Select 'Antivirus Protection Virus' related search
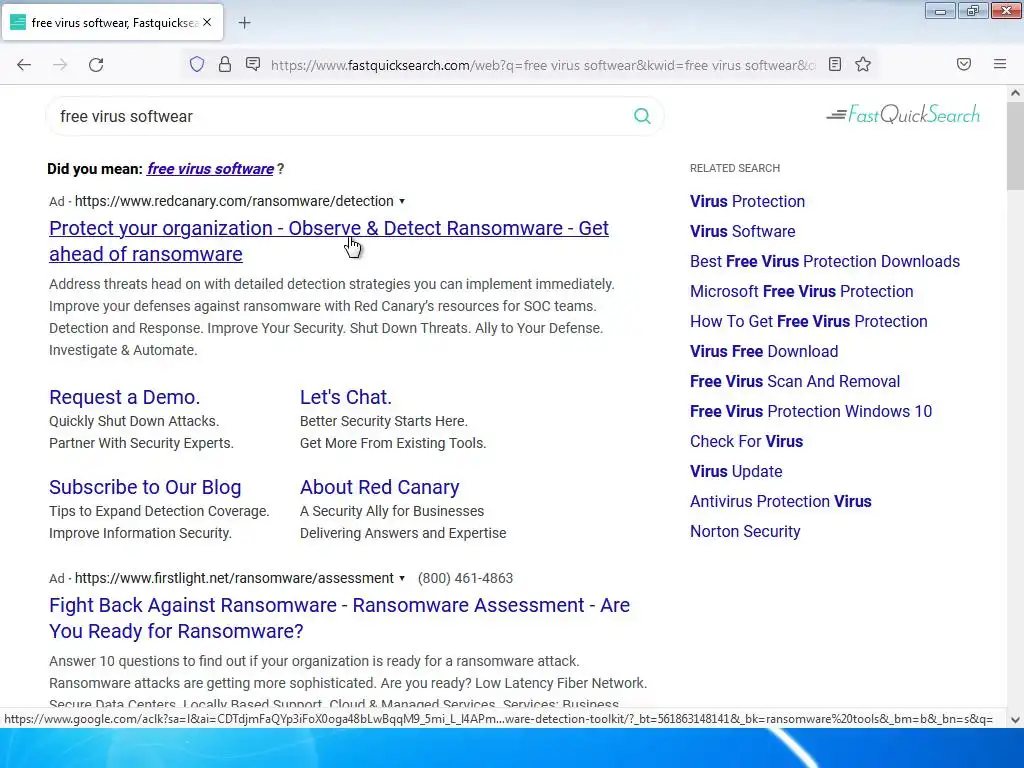The image size is (1024, 768). pos(780,502)
